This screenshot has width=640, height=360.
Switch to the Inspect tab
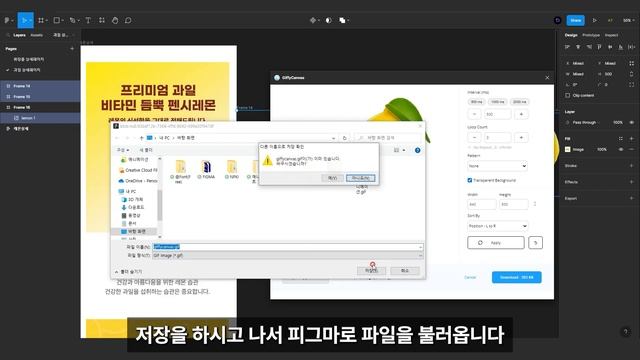point(611,35)
